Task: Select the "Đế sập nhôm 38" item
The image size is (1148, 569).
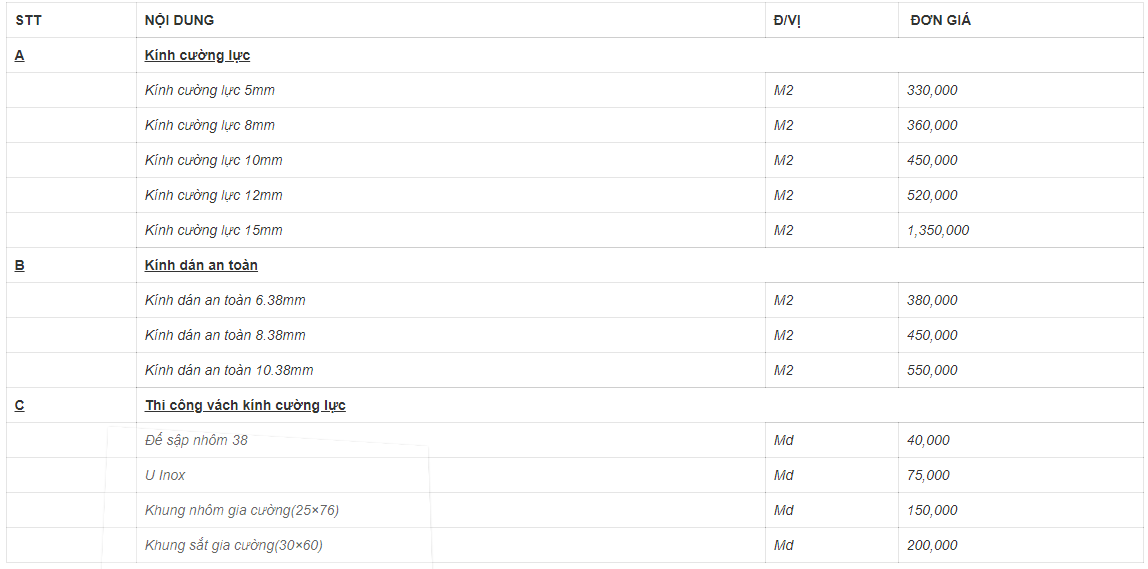Action: [x=196, y=440]
